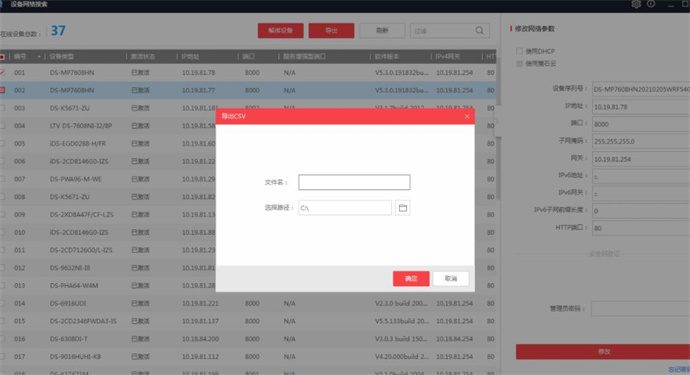
Task: Click the red 导出 button in the toolbar
Action: coord(331,31)
